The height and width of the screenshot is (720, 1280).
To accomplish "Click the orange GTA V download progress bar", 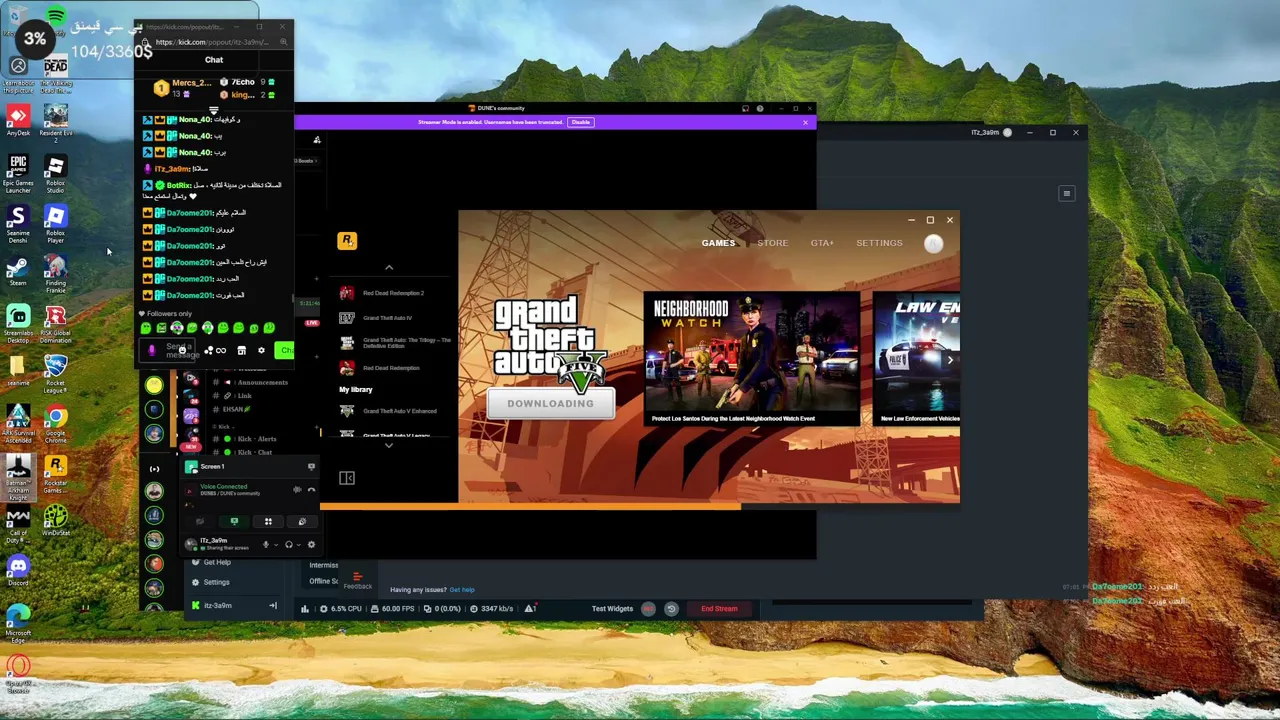I will click(x=530, y=506).
